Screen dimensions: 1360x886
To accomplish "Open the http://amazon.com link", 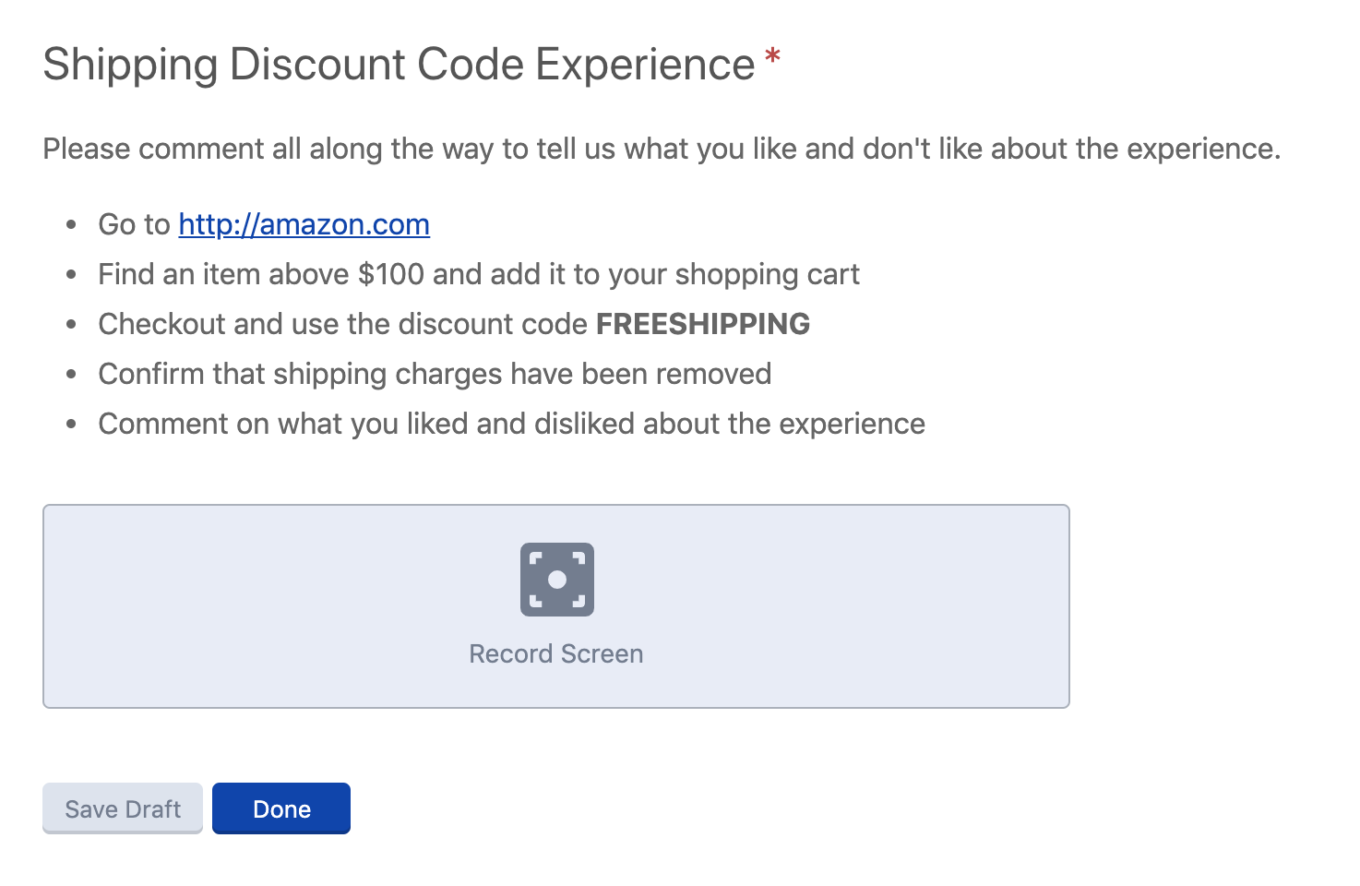I will click(x=304, y=224).
